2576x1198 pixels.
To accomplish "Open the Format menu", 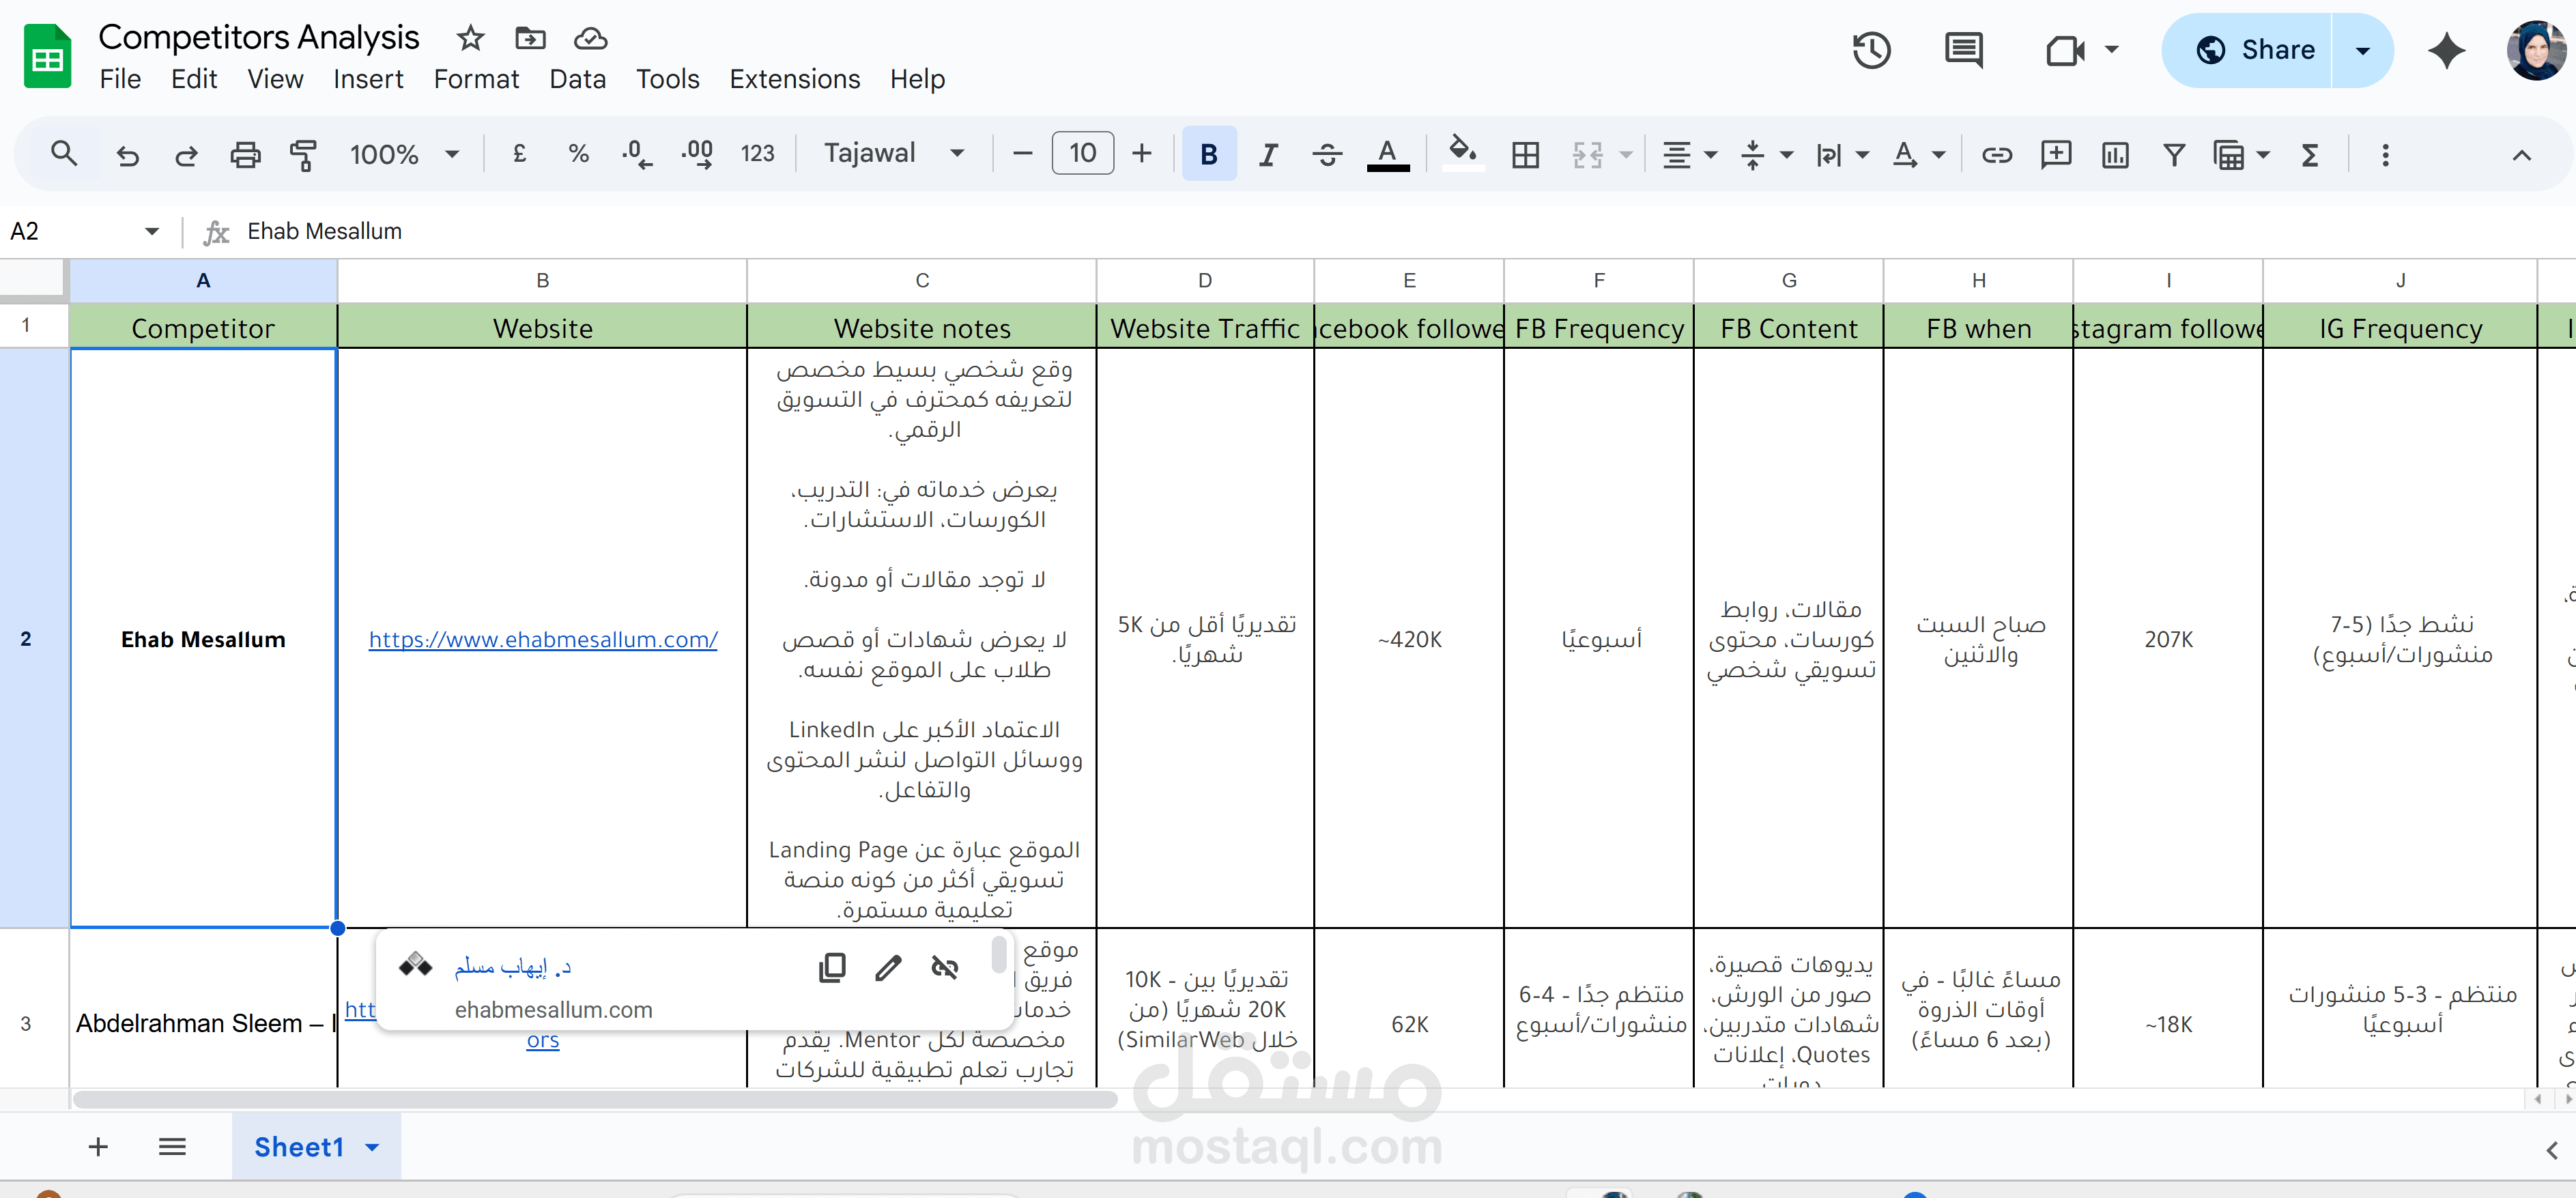I will tap(476, 79).
